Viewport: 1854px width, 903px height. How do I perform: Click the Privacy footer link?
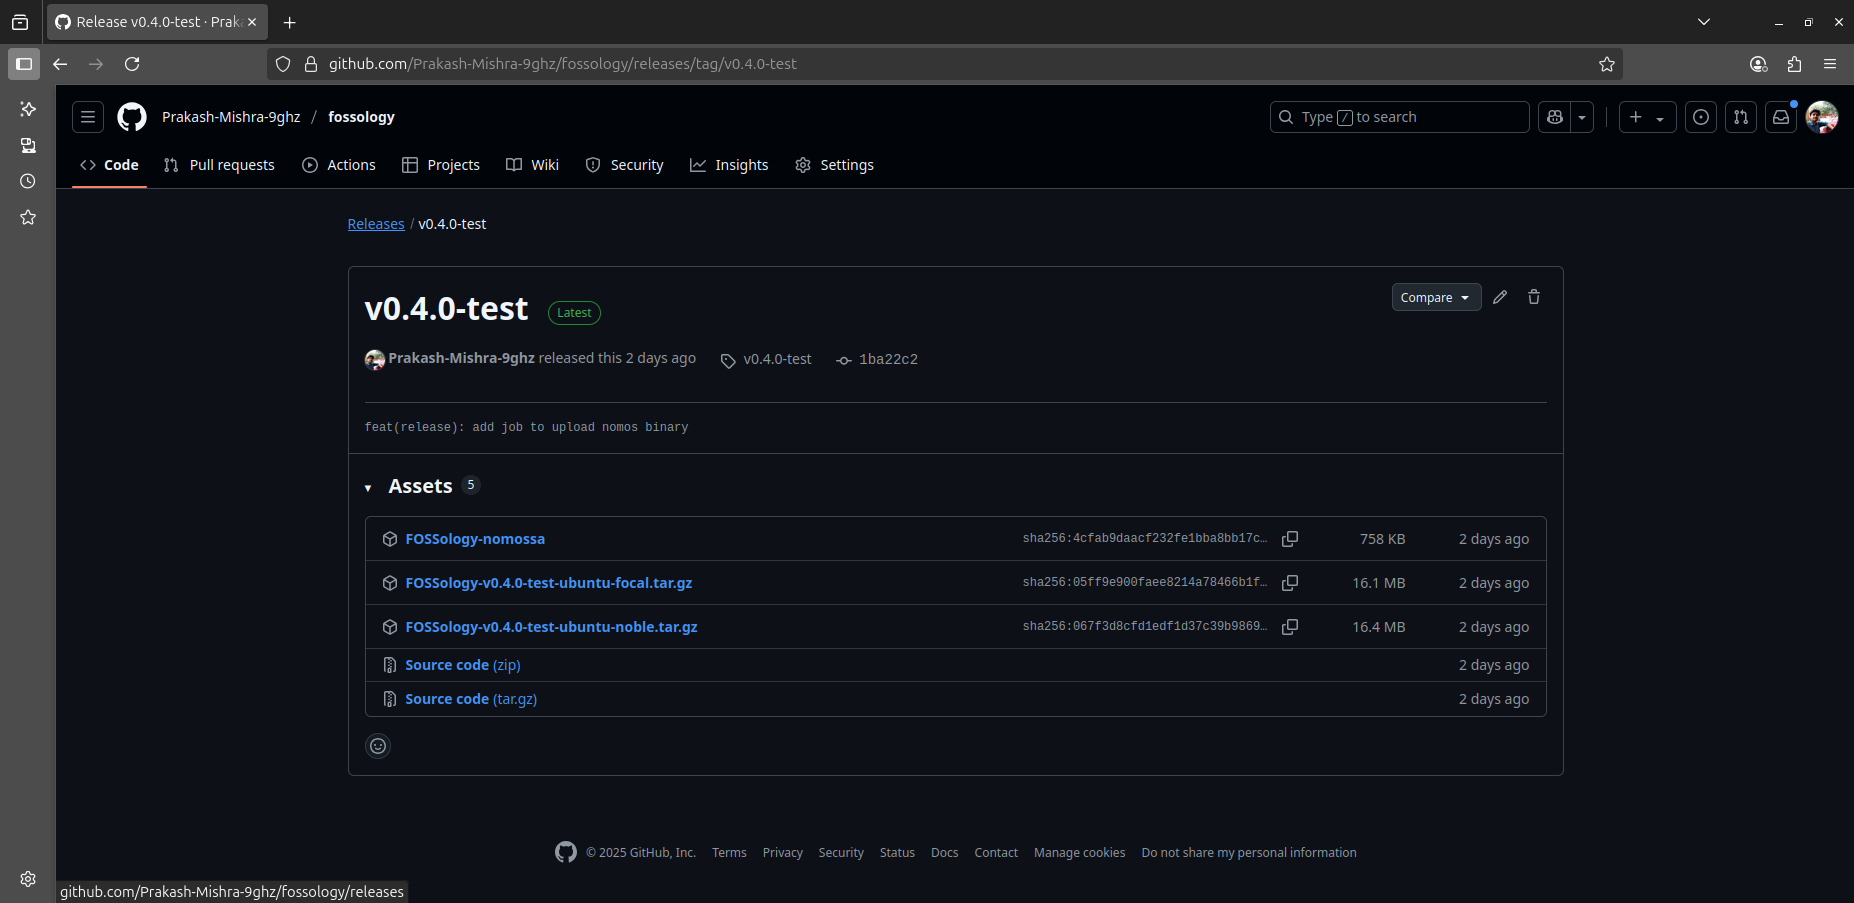[x=782, y=853]
